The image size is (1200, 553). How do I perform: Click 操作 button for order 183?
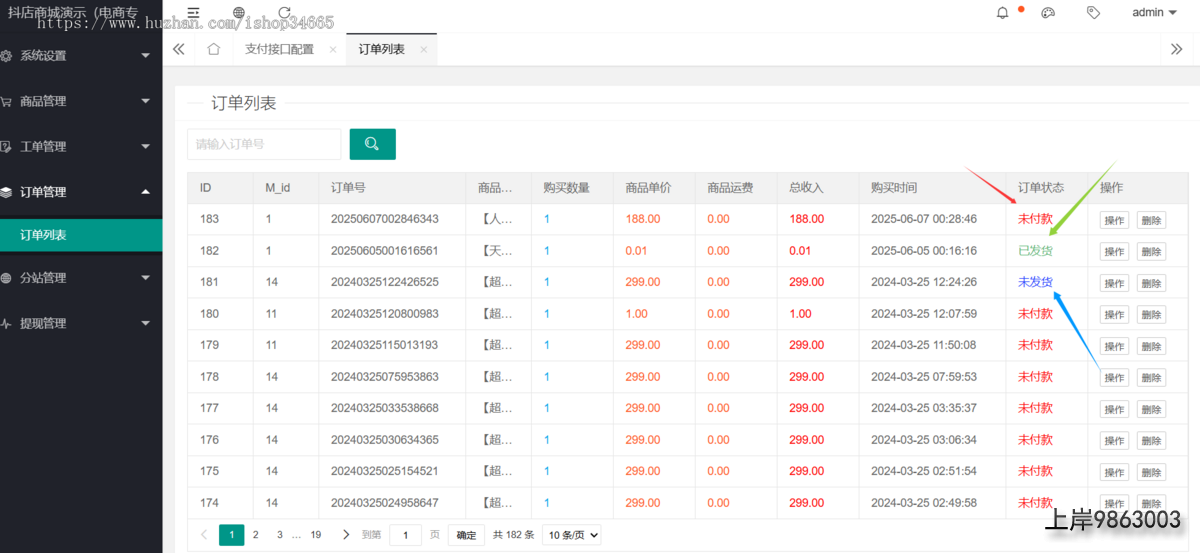1114,221
